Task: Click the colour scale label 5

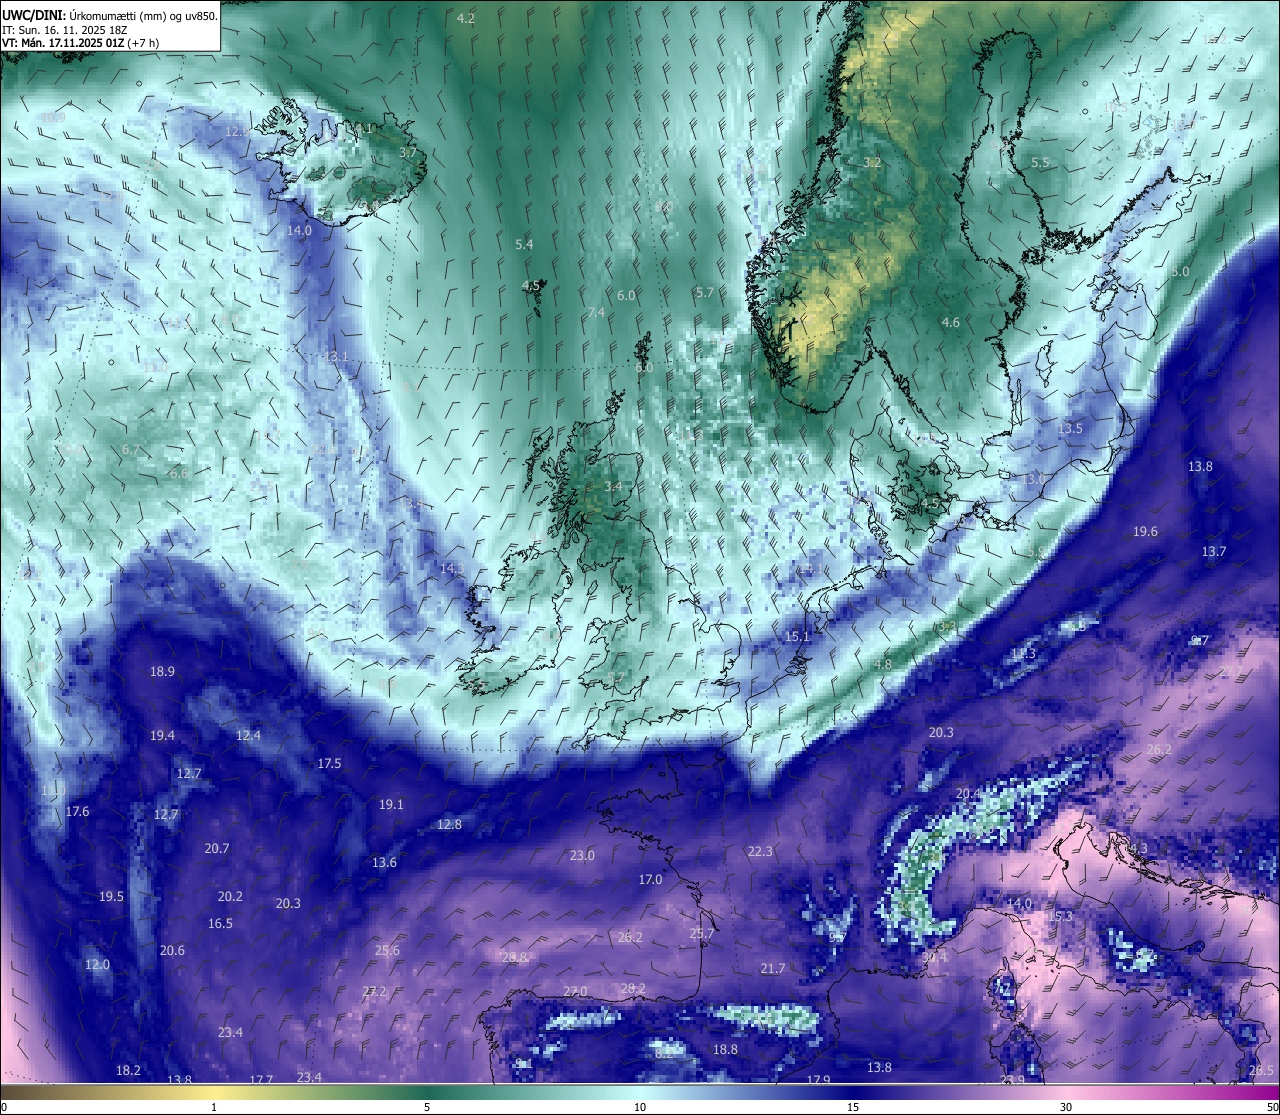Action: click(427, 1107)
